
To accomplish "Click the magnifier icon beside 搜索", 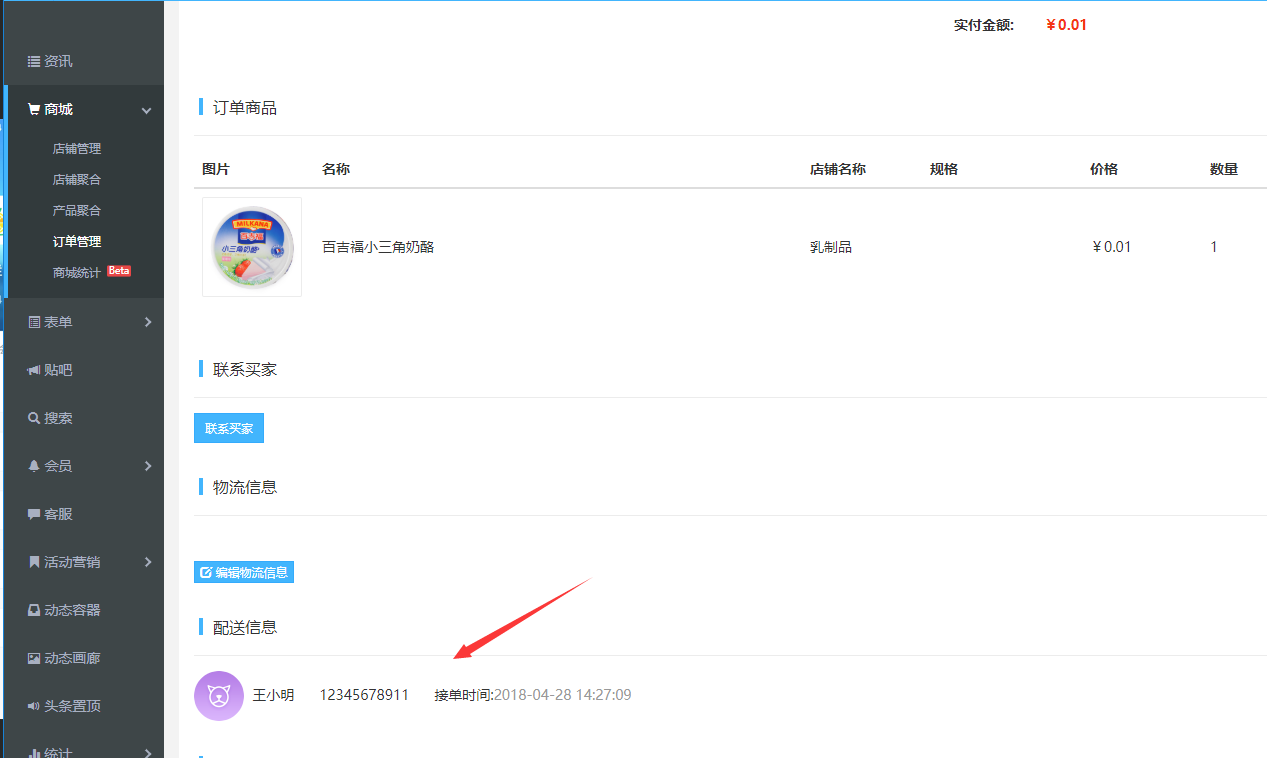I will pyautogui.click(x=34, y=418).
